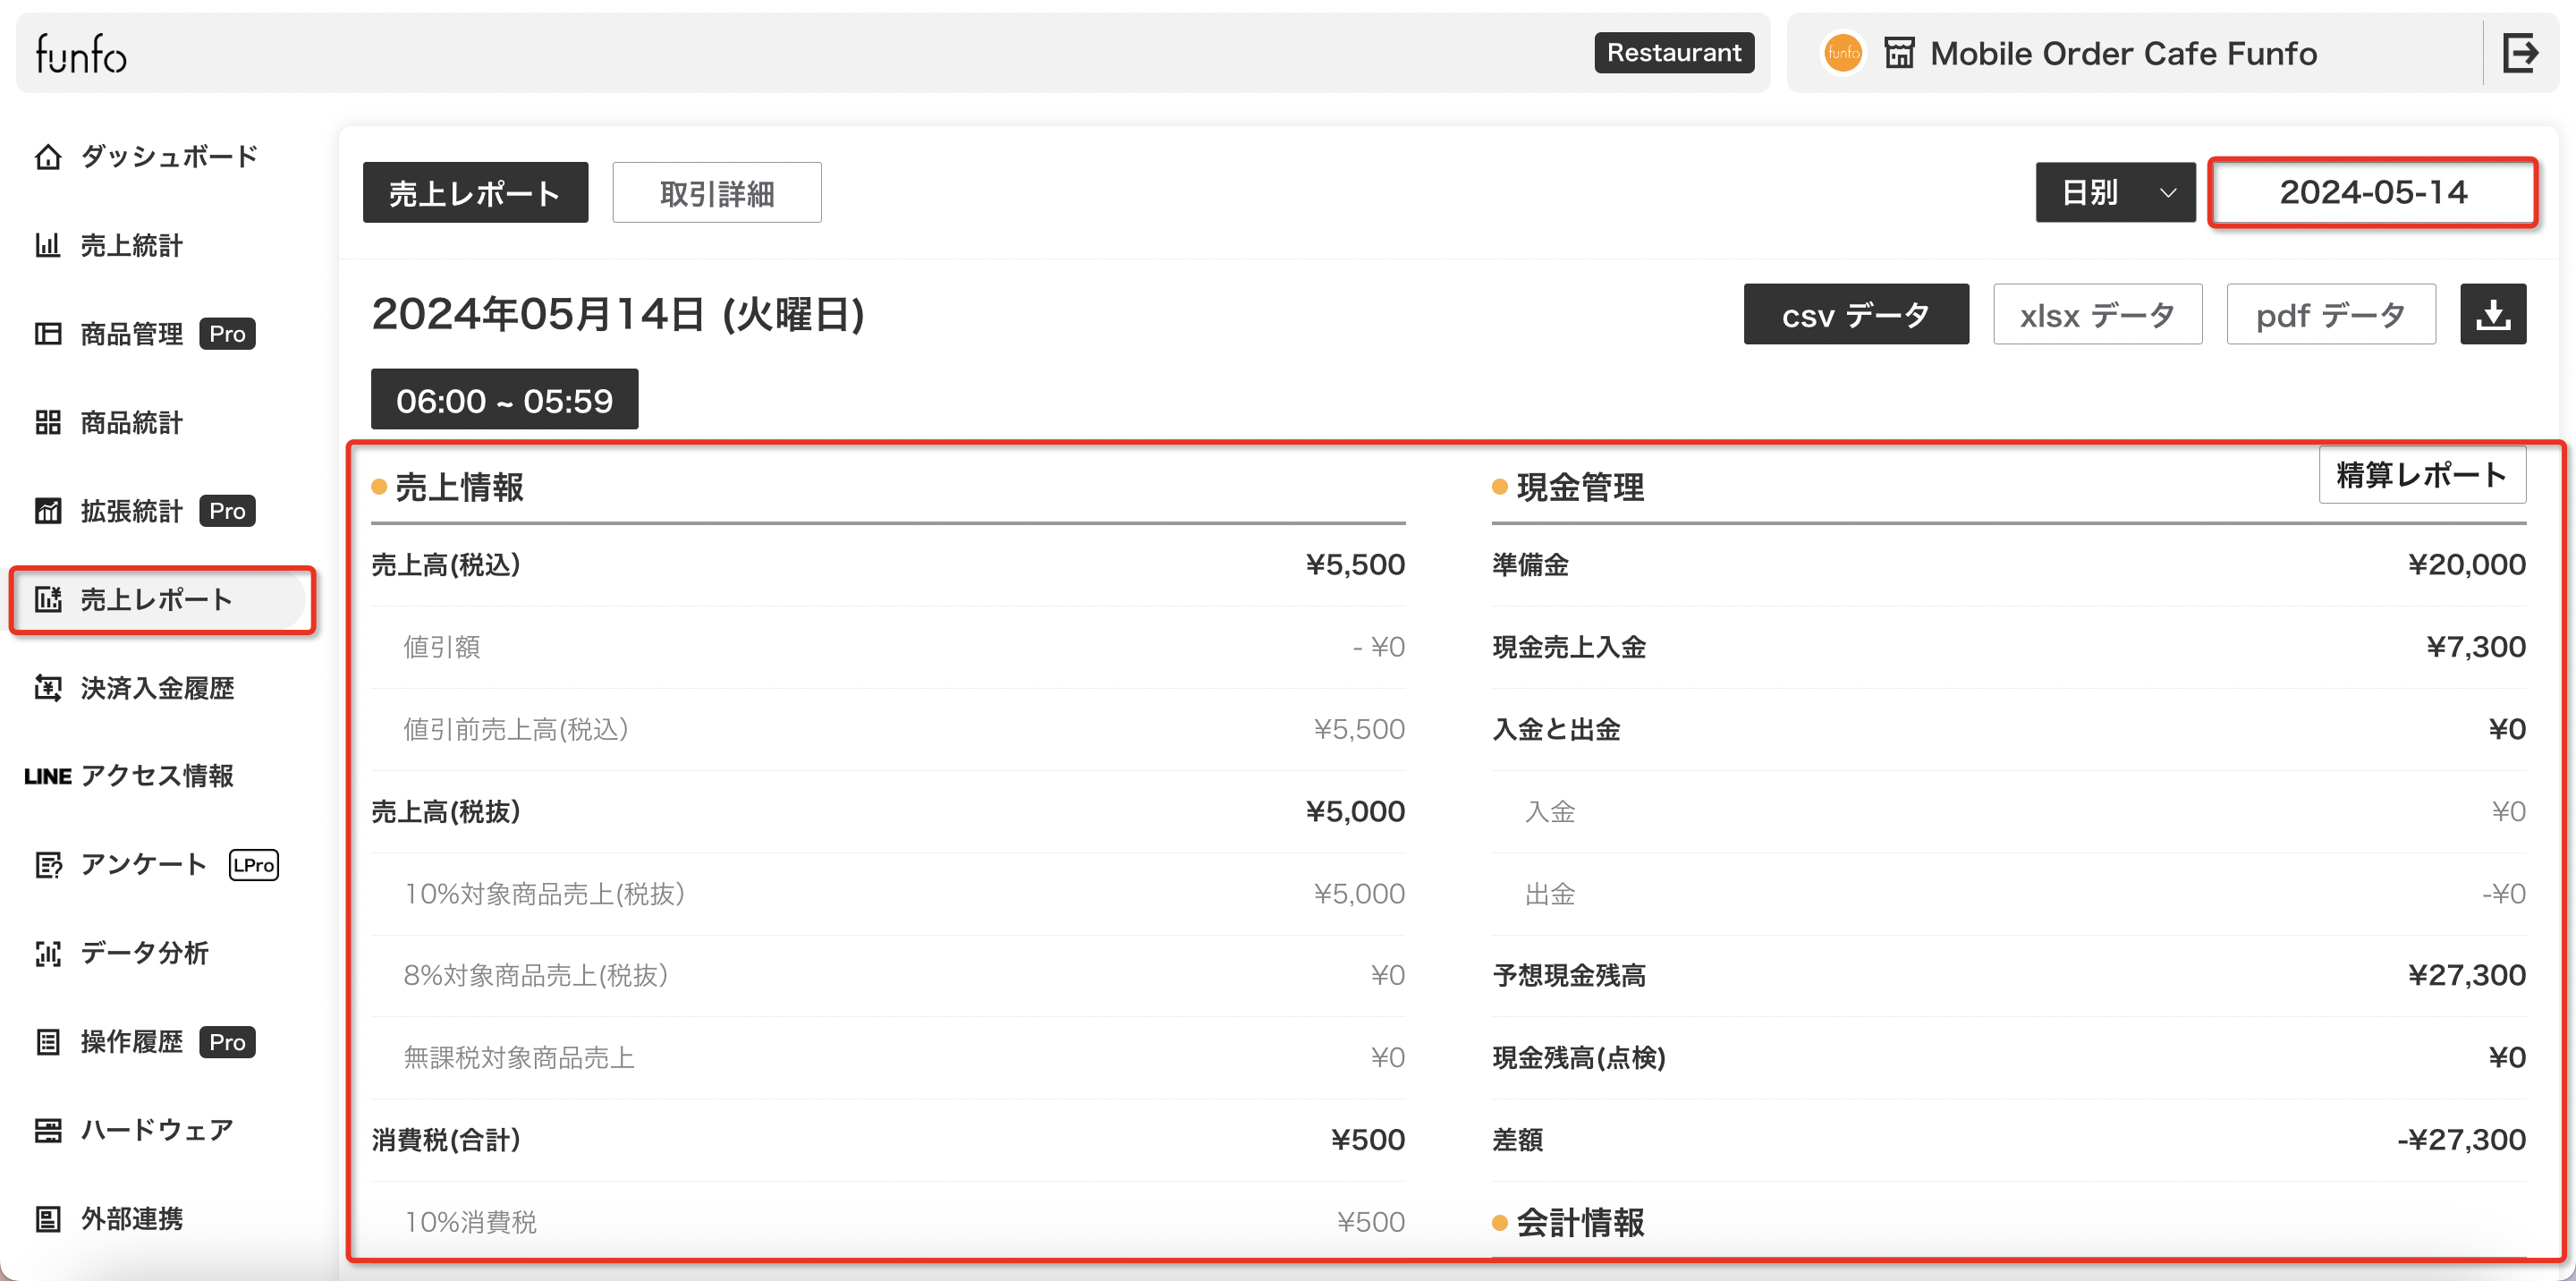
Task: Click the 売上高(税込) ¥5,500 value
Action: point(1355,565)
